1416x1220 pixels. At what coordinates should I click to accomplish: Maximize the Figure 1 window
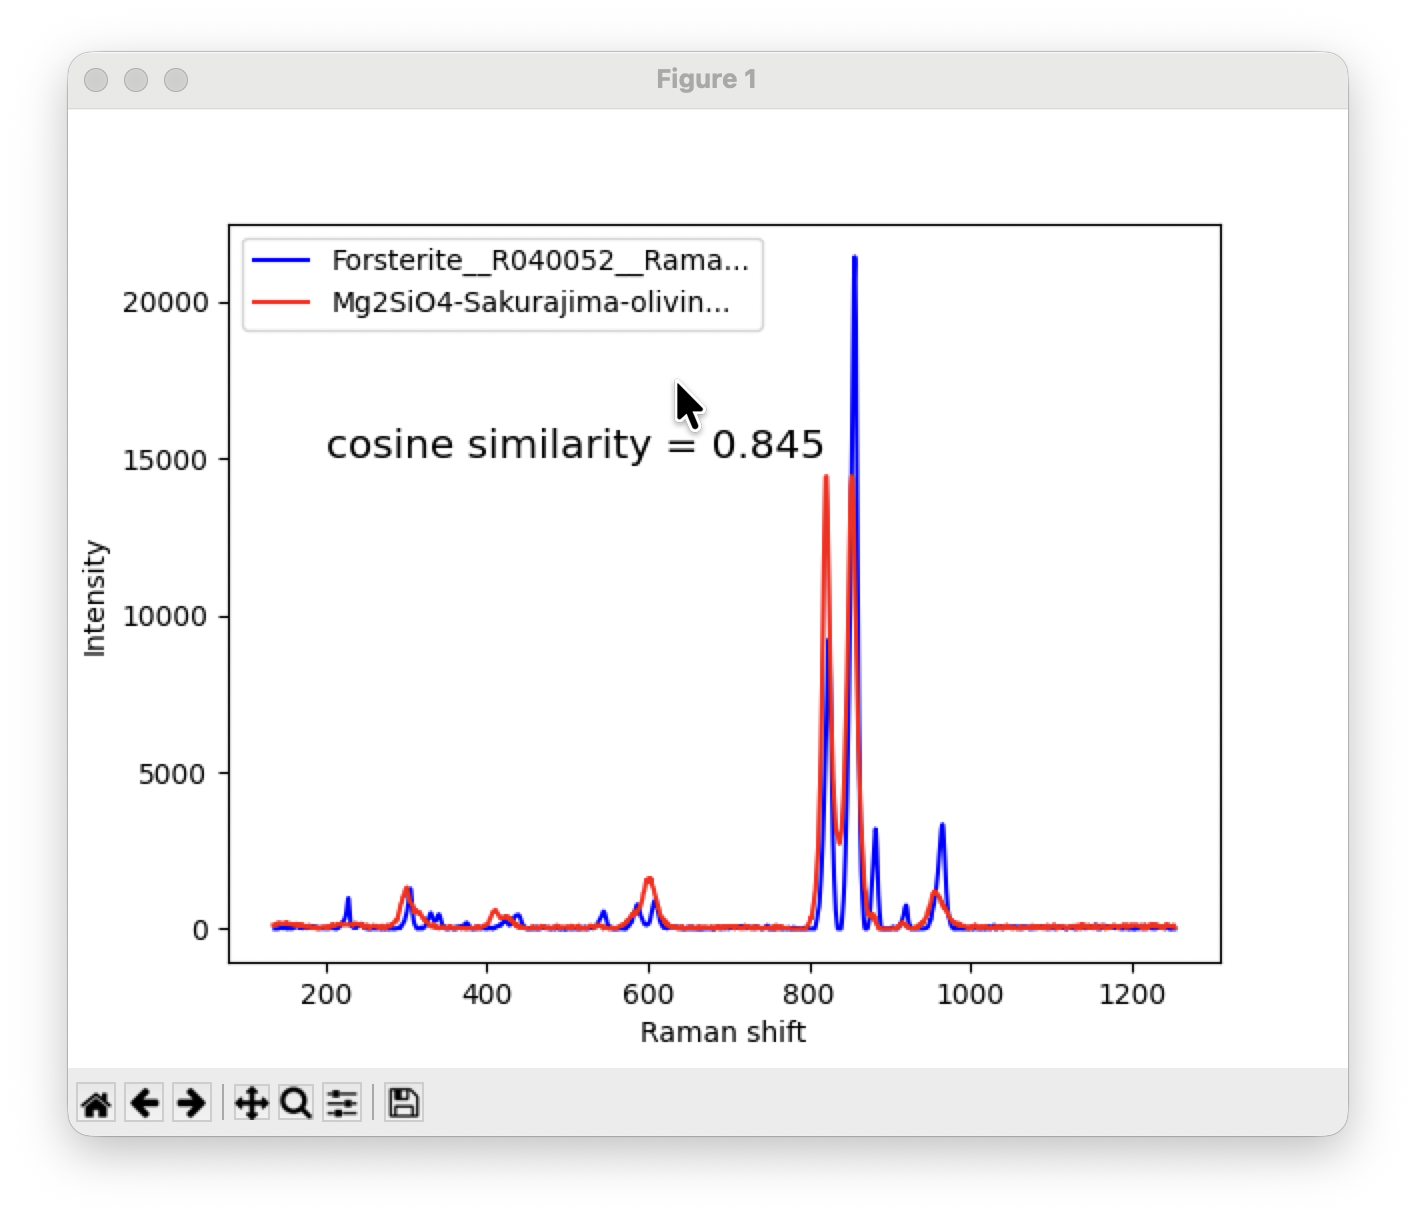pos(176,80)
